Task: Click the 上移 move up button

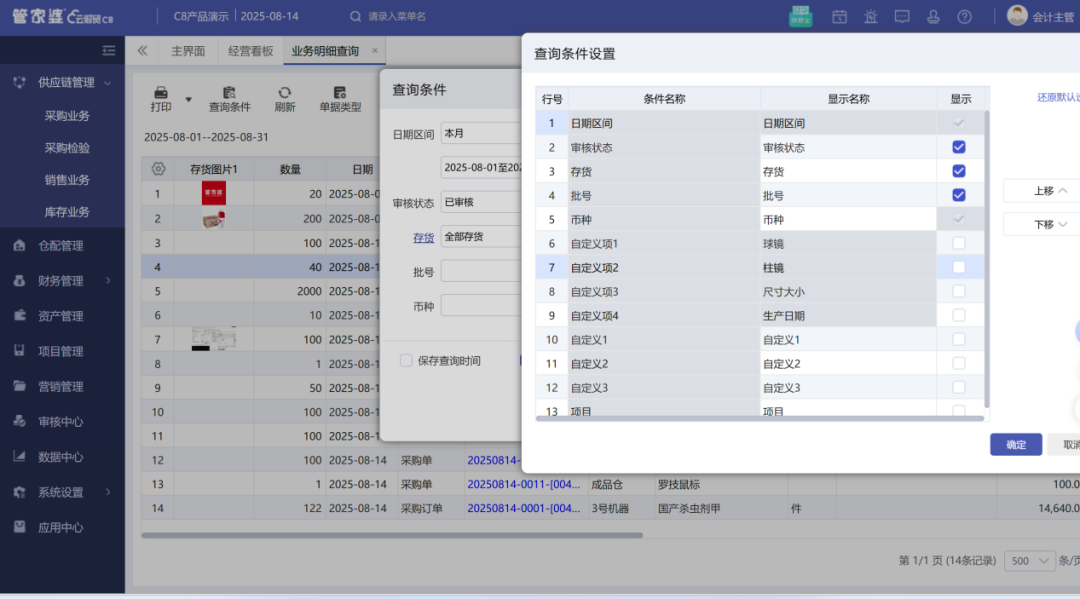Action: (x=1041, y=191)
